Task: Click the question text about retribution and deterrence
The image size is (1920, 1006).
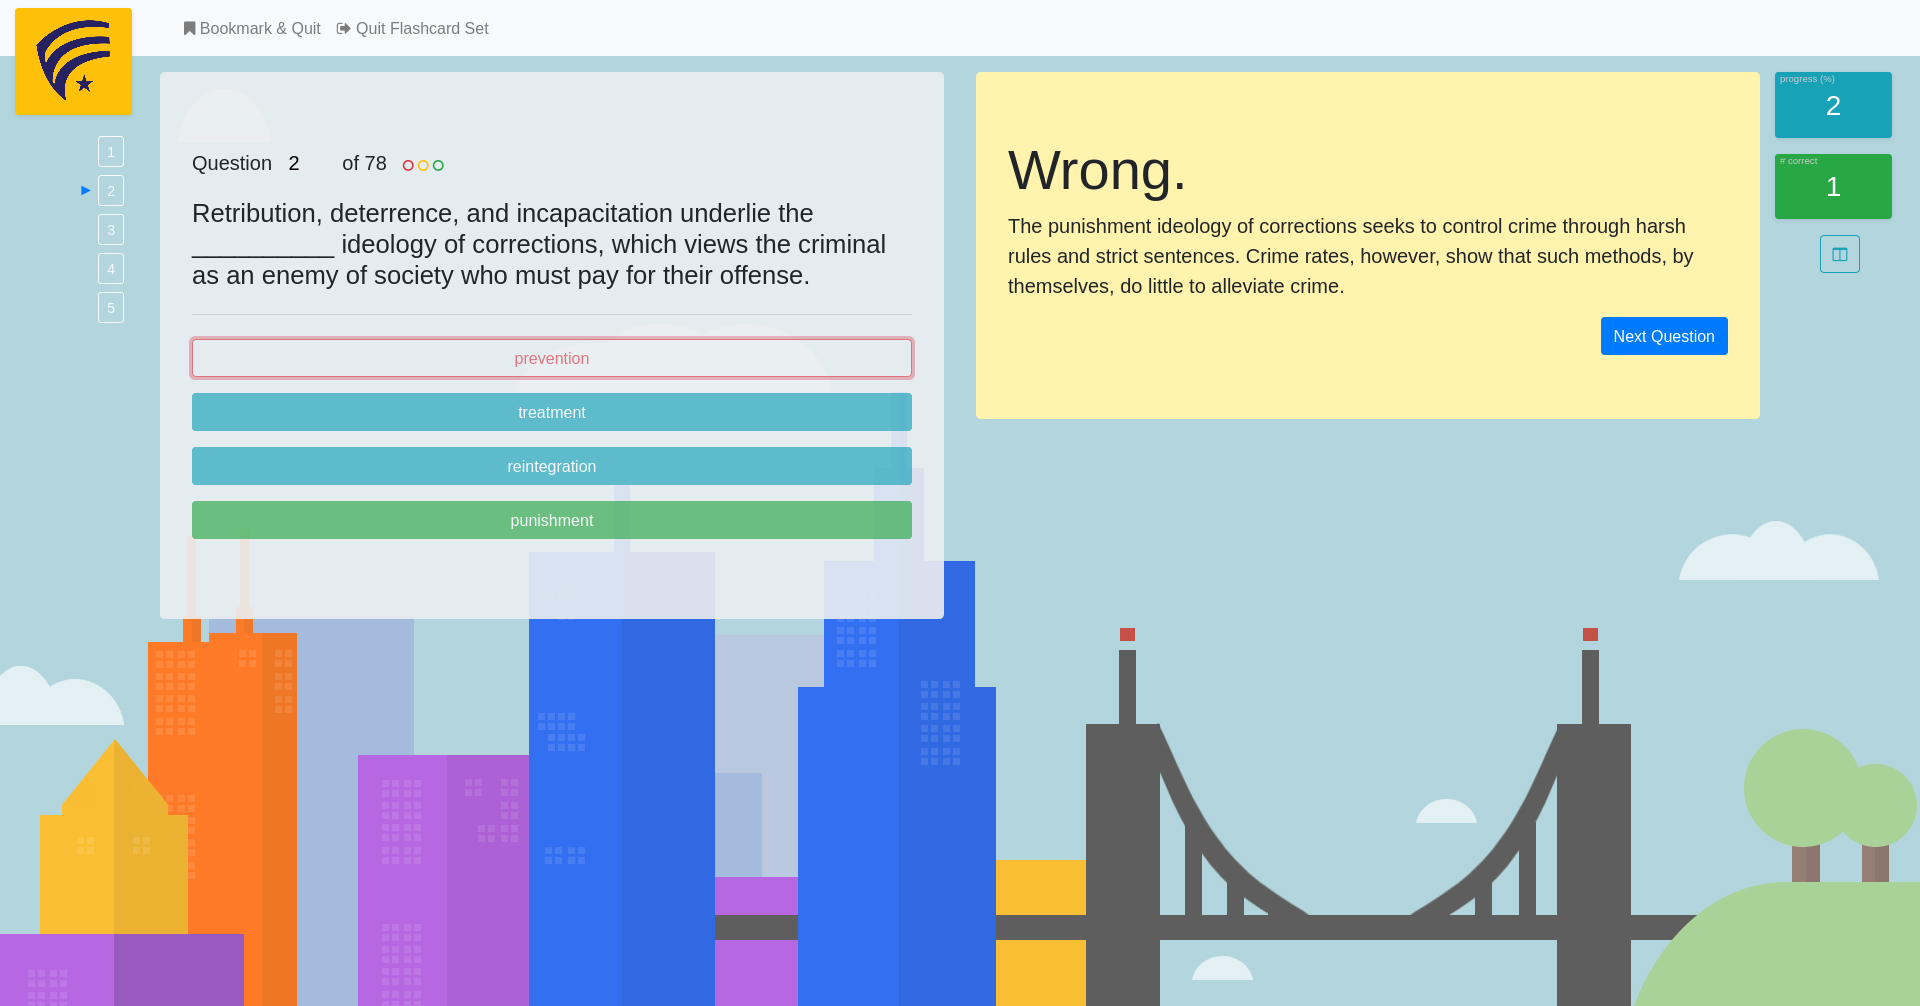Action: [x=539, y=244]
